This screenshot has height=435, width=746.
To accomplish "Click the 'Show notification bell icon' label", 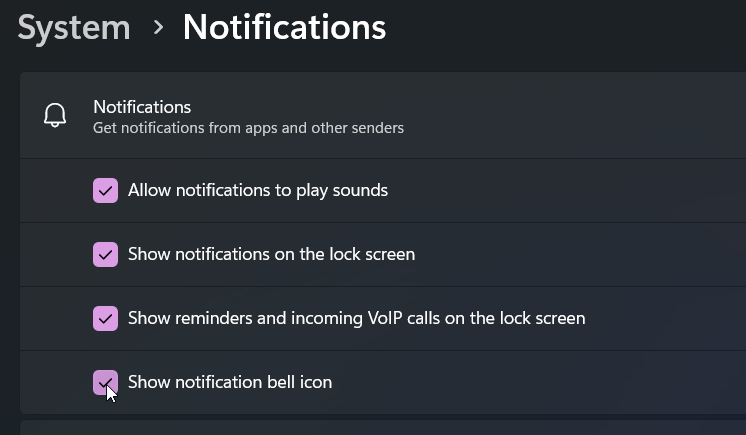I will [x=230, y=382].
